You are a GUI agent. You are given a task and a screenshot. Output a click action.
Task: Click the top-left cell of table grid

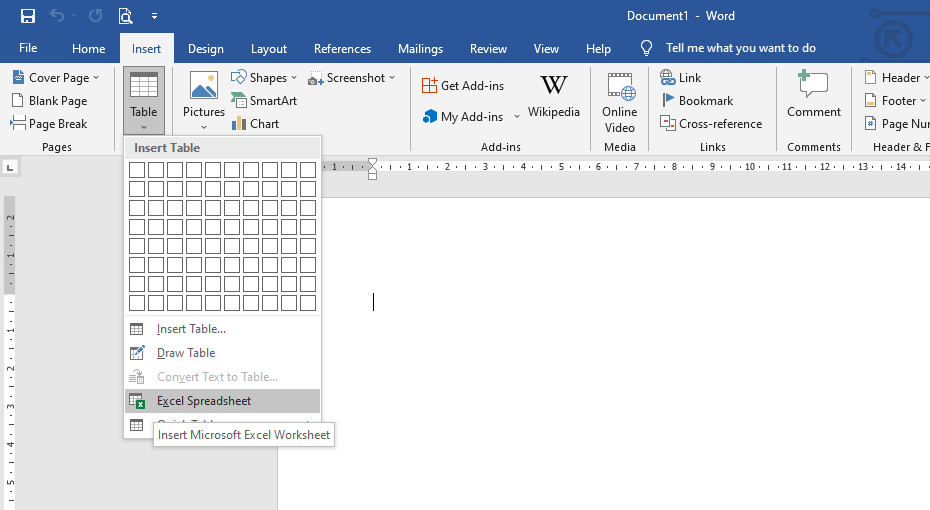click(x=137, y=170)
